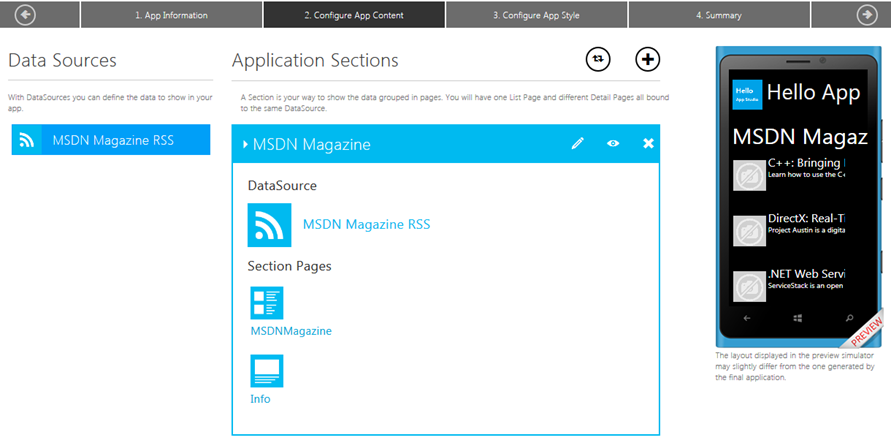Edit the MSDN Magazine section pencil icon
This screenshot has height=443, width=891.
577,143
